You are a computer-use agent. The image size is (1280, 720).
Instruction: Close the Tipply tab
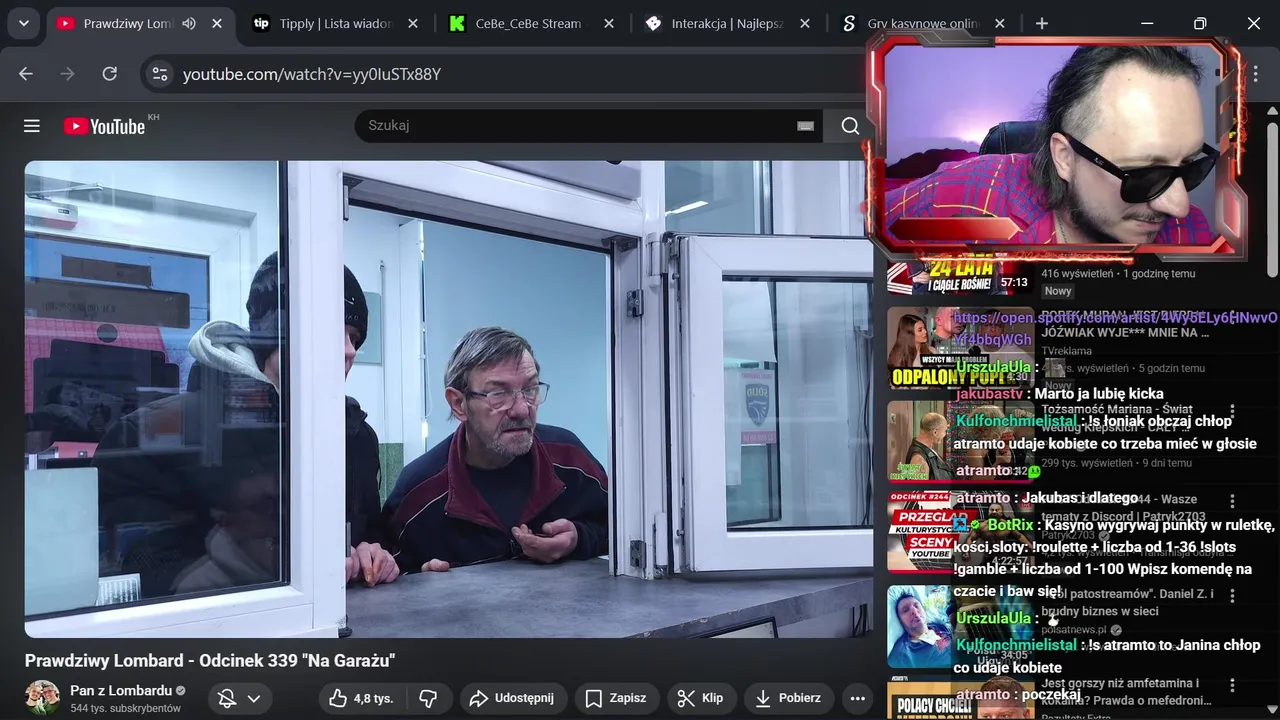pyautogui.click(x=413, y=23)
